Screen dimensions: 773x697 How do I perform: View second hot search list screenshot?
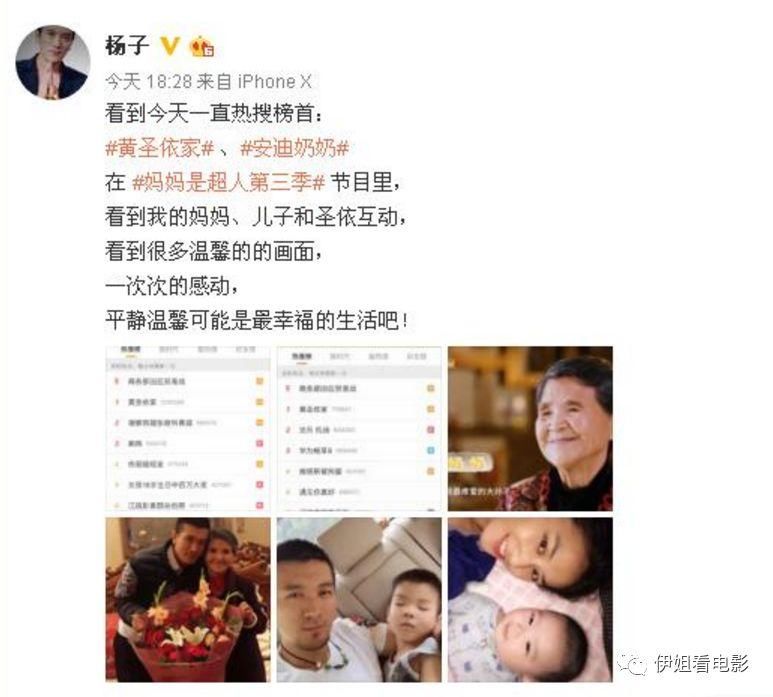(359, 428)
